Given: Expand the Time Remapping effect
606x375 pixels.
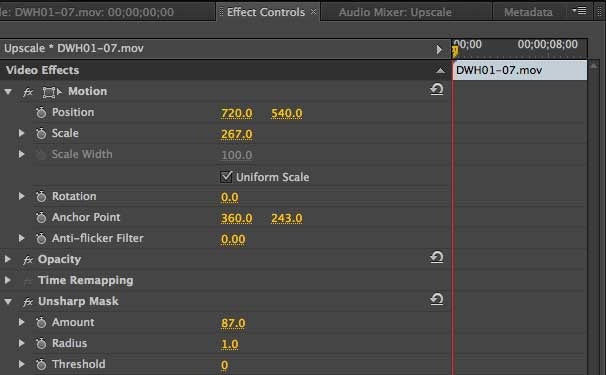Looking at the screenshot, I should 7,280.
